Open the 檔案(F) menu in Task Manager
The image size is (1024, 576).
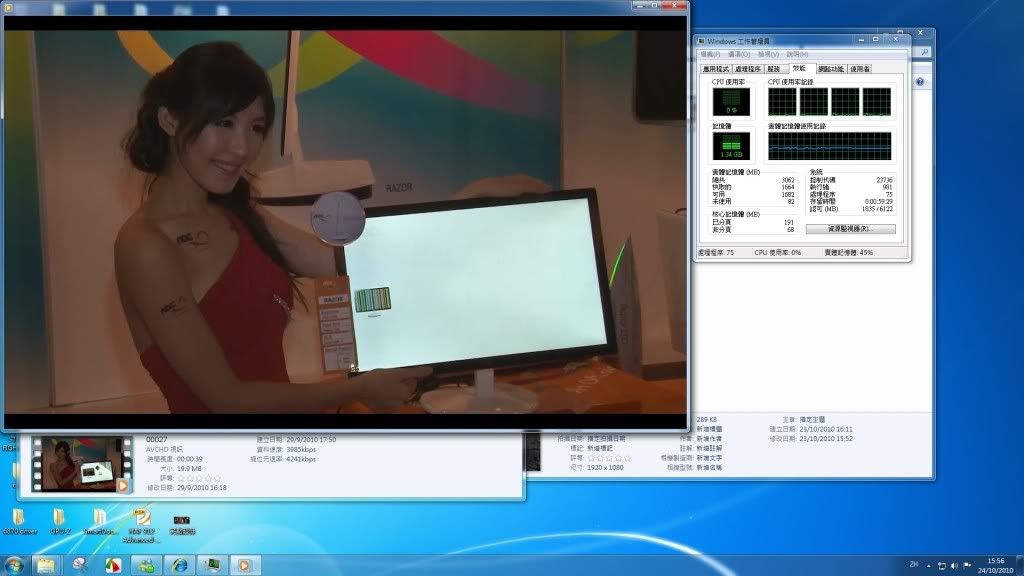point(711,54)
